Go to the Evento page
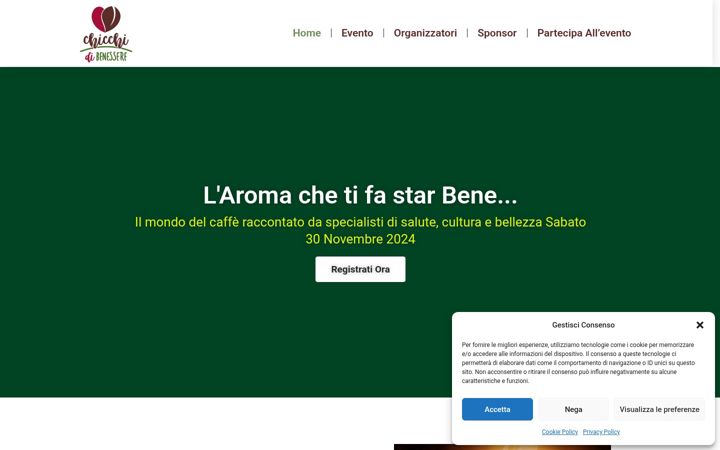The image size is (720, 450). point(357,33)
